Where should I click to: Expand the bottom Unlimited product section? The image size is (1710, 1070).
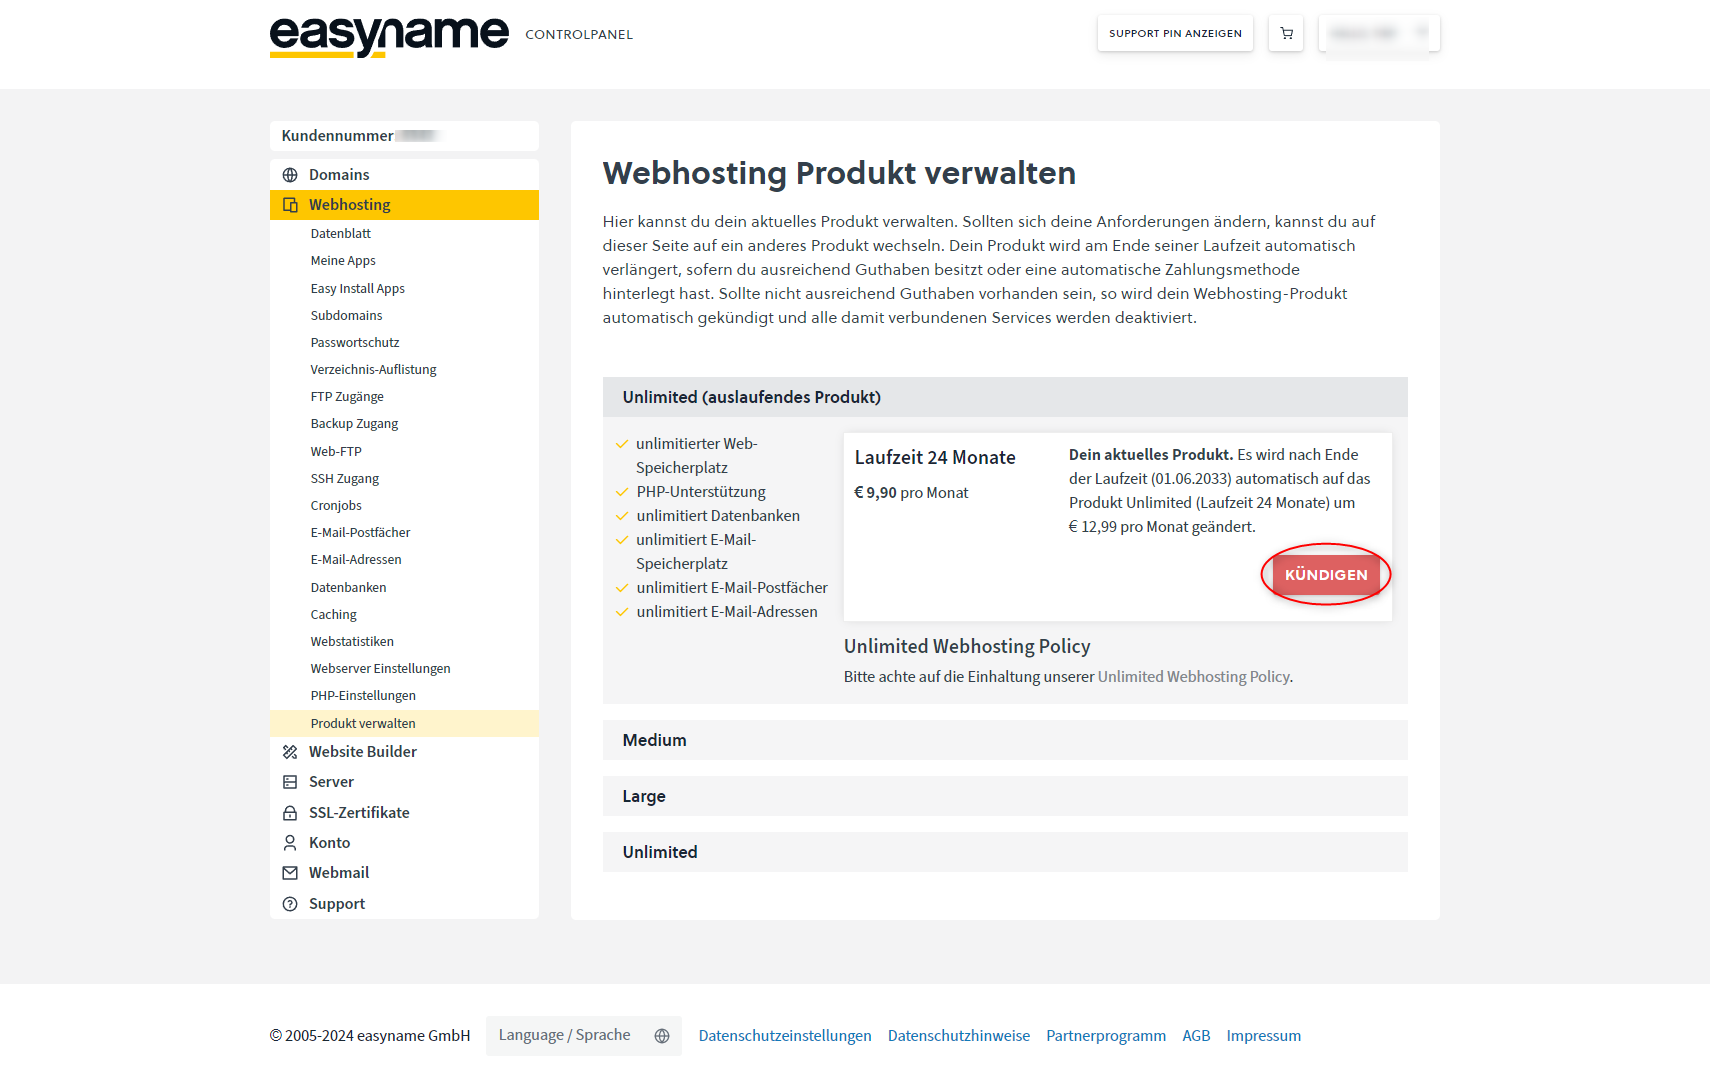tap(1004, 852)
